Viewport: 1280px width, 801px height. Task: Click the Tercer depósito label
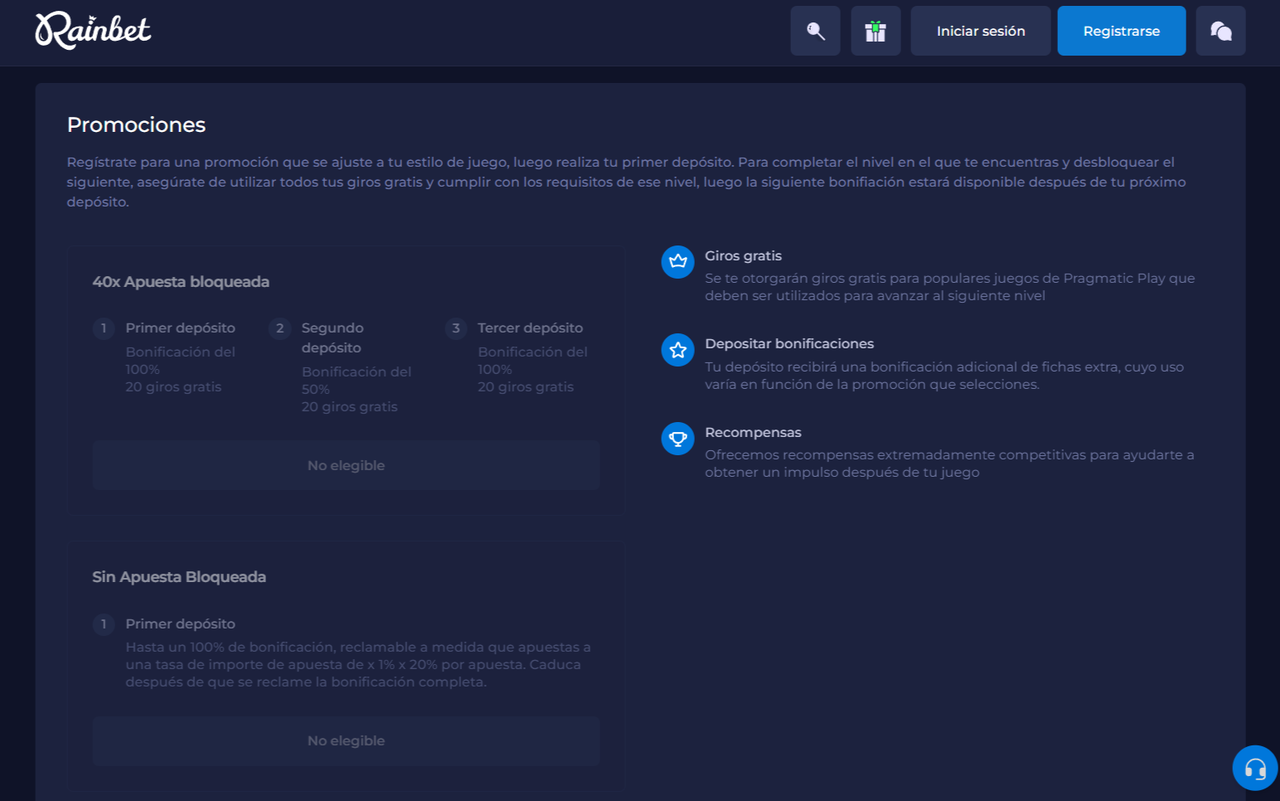click(530, 328)
